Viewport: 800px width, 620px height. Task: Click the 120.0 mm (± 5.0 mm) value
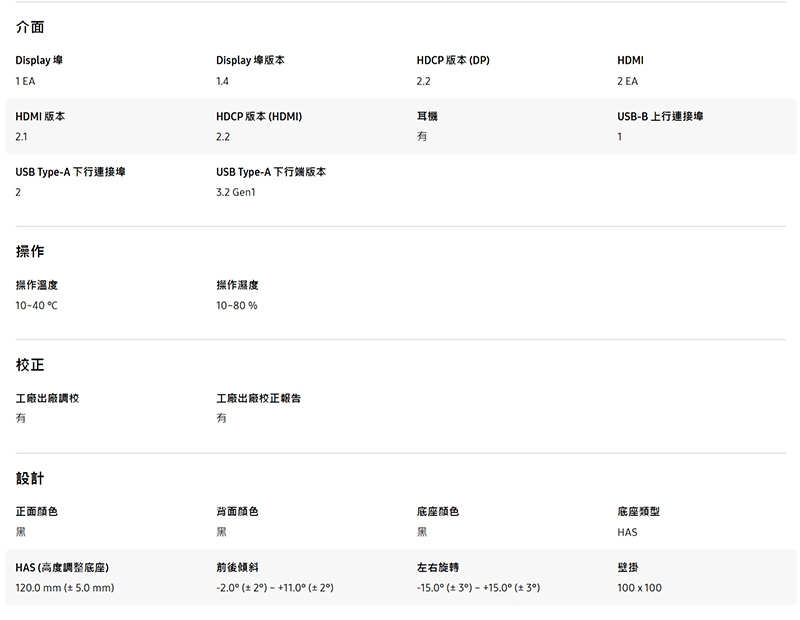[x=65, y=588]
